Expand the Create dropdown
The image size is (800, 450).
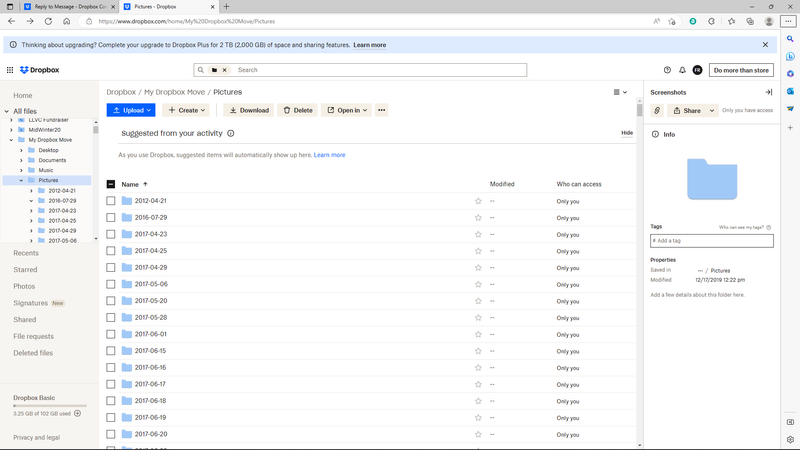click(x=186, y=110)
